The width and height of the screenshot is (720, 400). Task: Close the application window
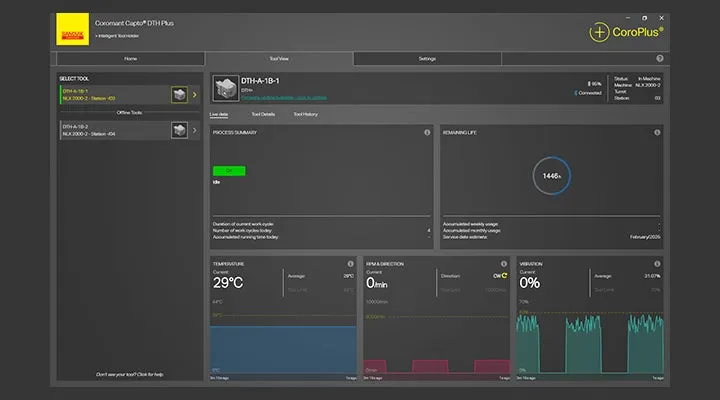click(x=661, y=18)
